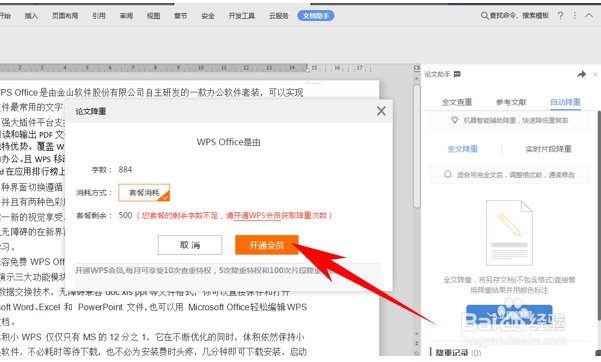Click the 套餐剩余 value 500

pyautogui.click(x=125, y=215)
